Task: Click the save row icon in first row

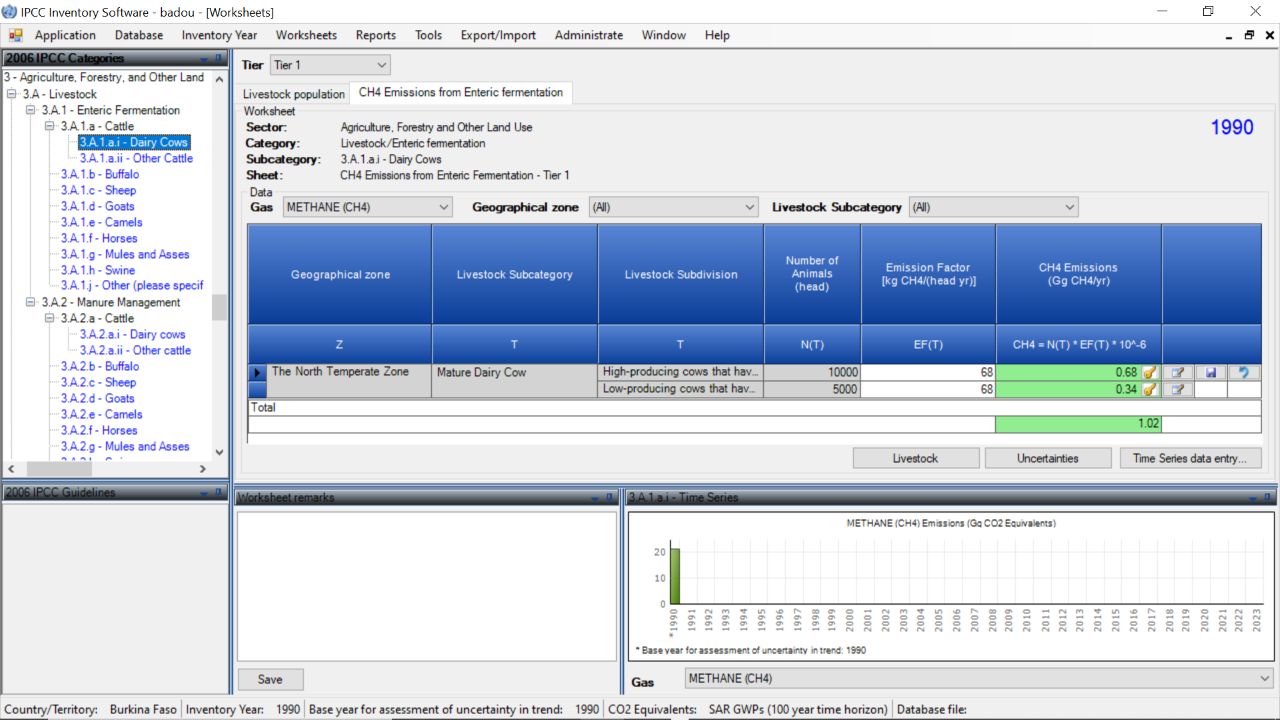Action: point(1211,373)
